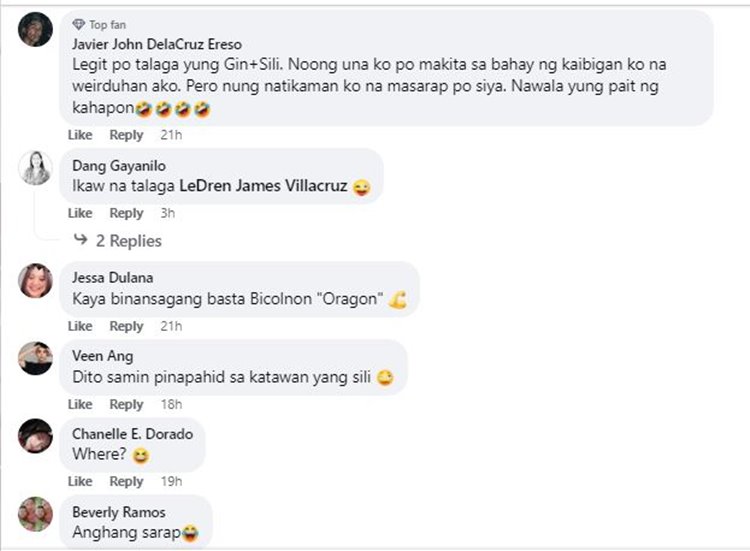
Task: Open the 18h timestamp on Veen Ang's comment
Action: pyautogui.click(x=171, y=404)
